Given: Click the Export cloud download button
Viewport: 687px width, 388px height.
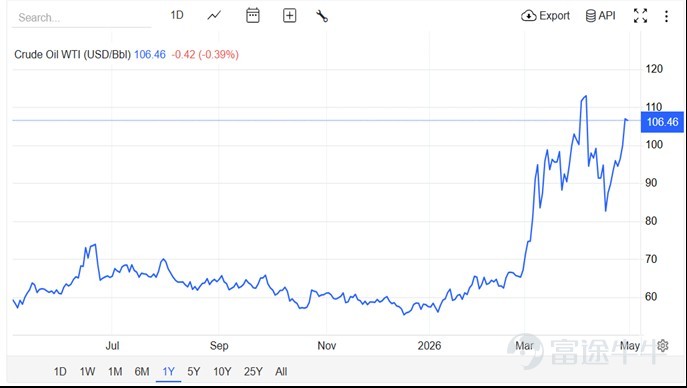Looking at the screenshot, I should coord(545,16).
